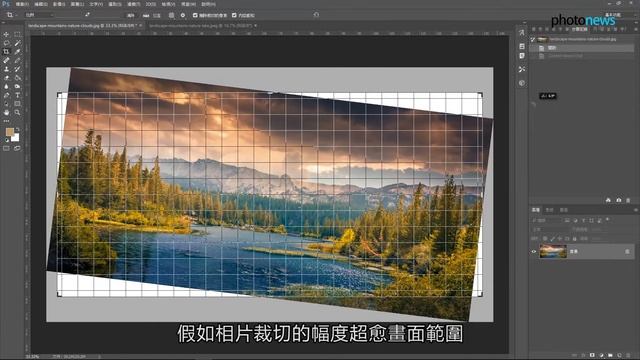Viewport: 640px width, 360px height.
Task: Open the 影像 (Image) menu
Action: click(59, 4)
